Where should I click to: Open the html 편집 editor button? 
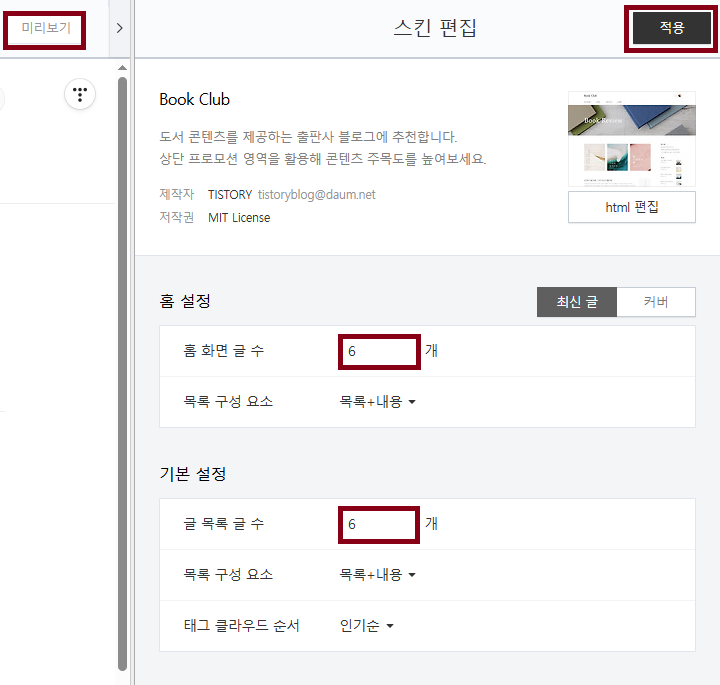coord(631,207)
